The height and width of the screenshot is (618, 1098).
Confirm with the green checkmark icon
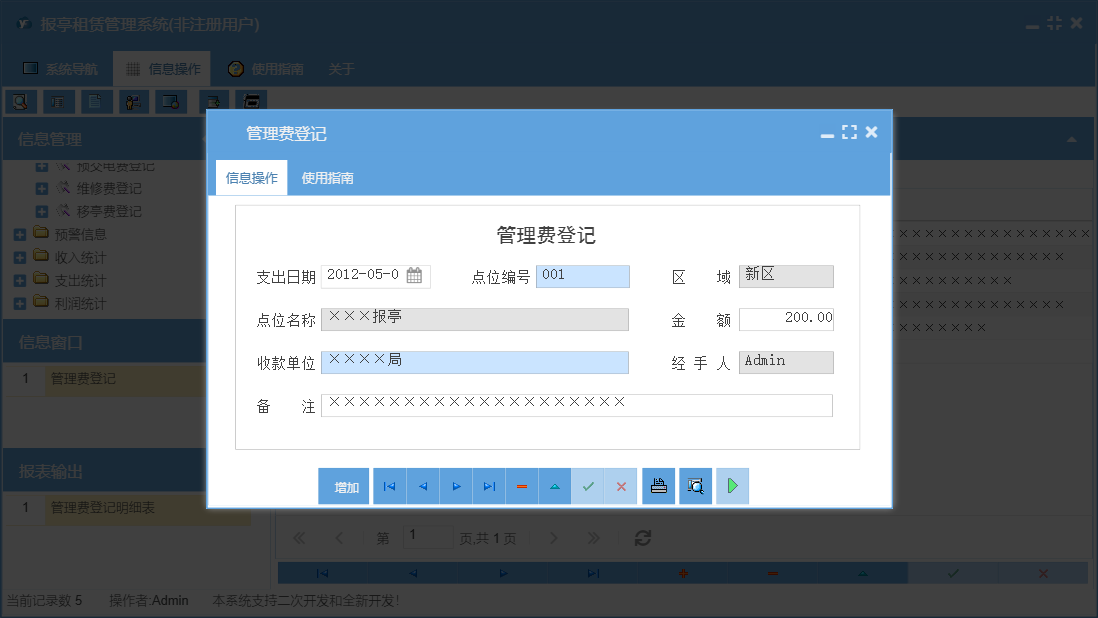(x=588, y=486)
